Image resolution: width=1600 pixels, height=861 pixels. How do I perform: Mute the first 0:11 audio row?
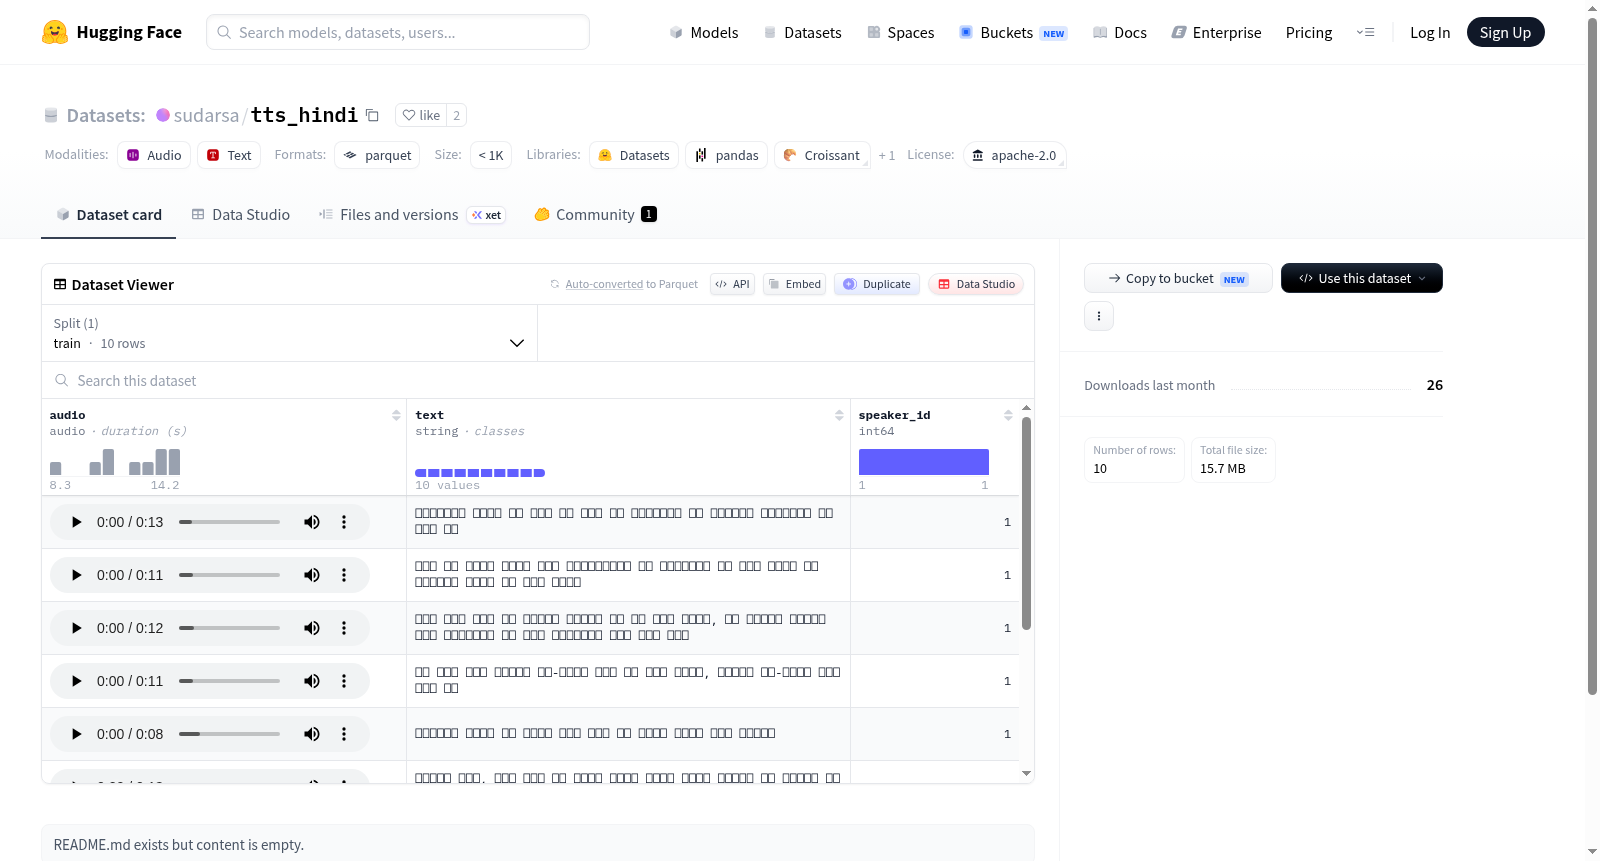click(312, 575)
